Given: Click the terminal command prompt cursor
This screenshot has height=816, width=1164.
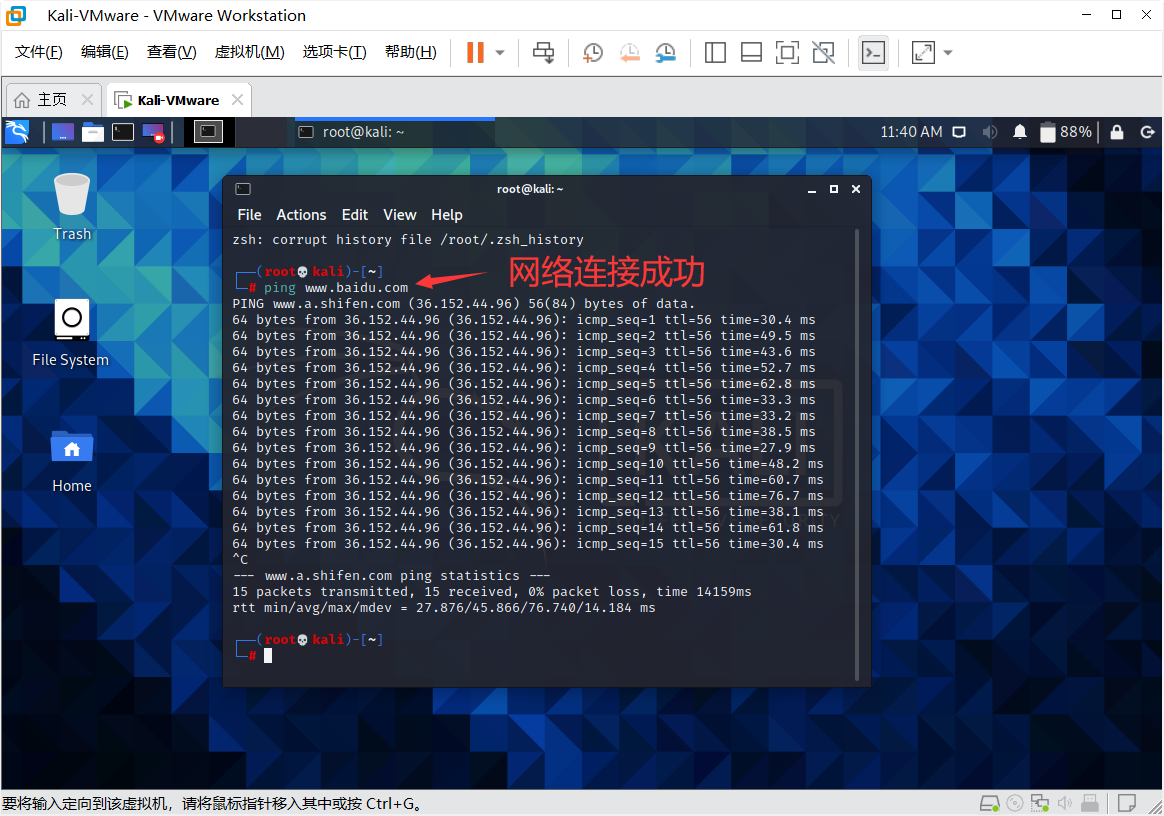Looking at the screenshot, I should [268, 656].
